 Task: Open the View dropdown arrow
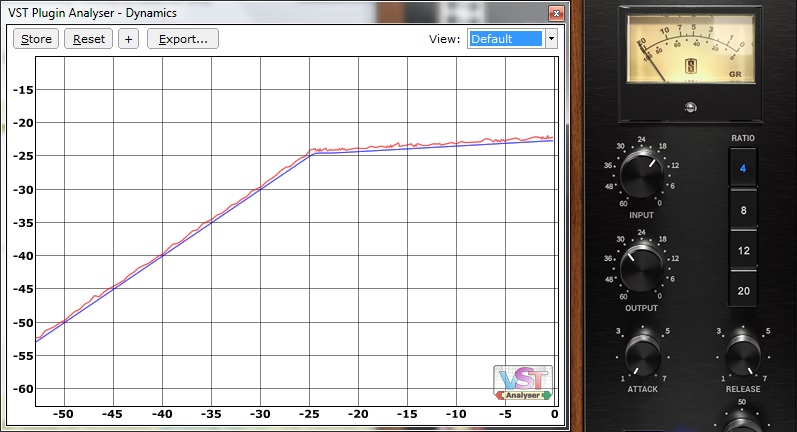tap(551, 39)
